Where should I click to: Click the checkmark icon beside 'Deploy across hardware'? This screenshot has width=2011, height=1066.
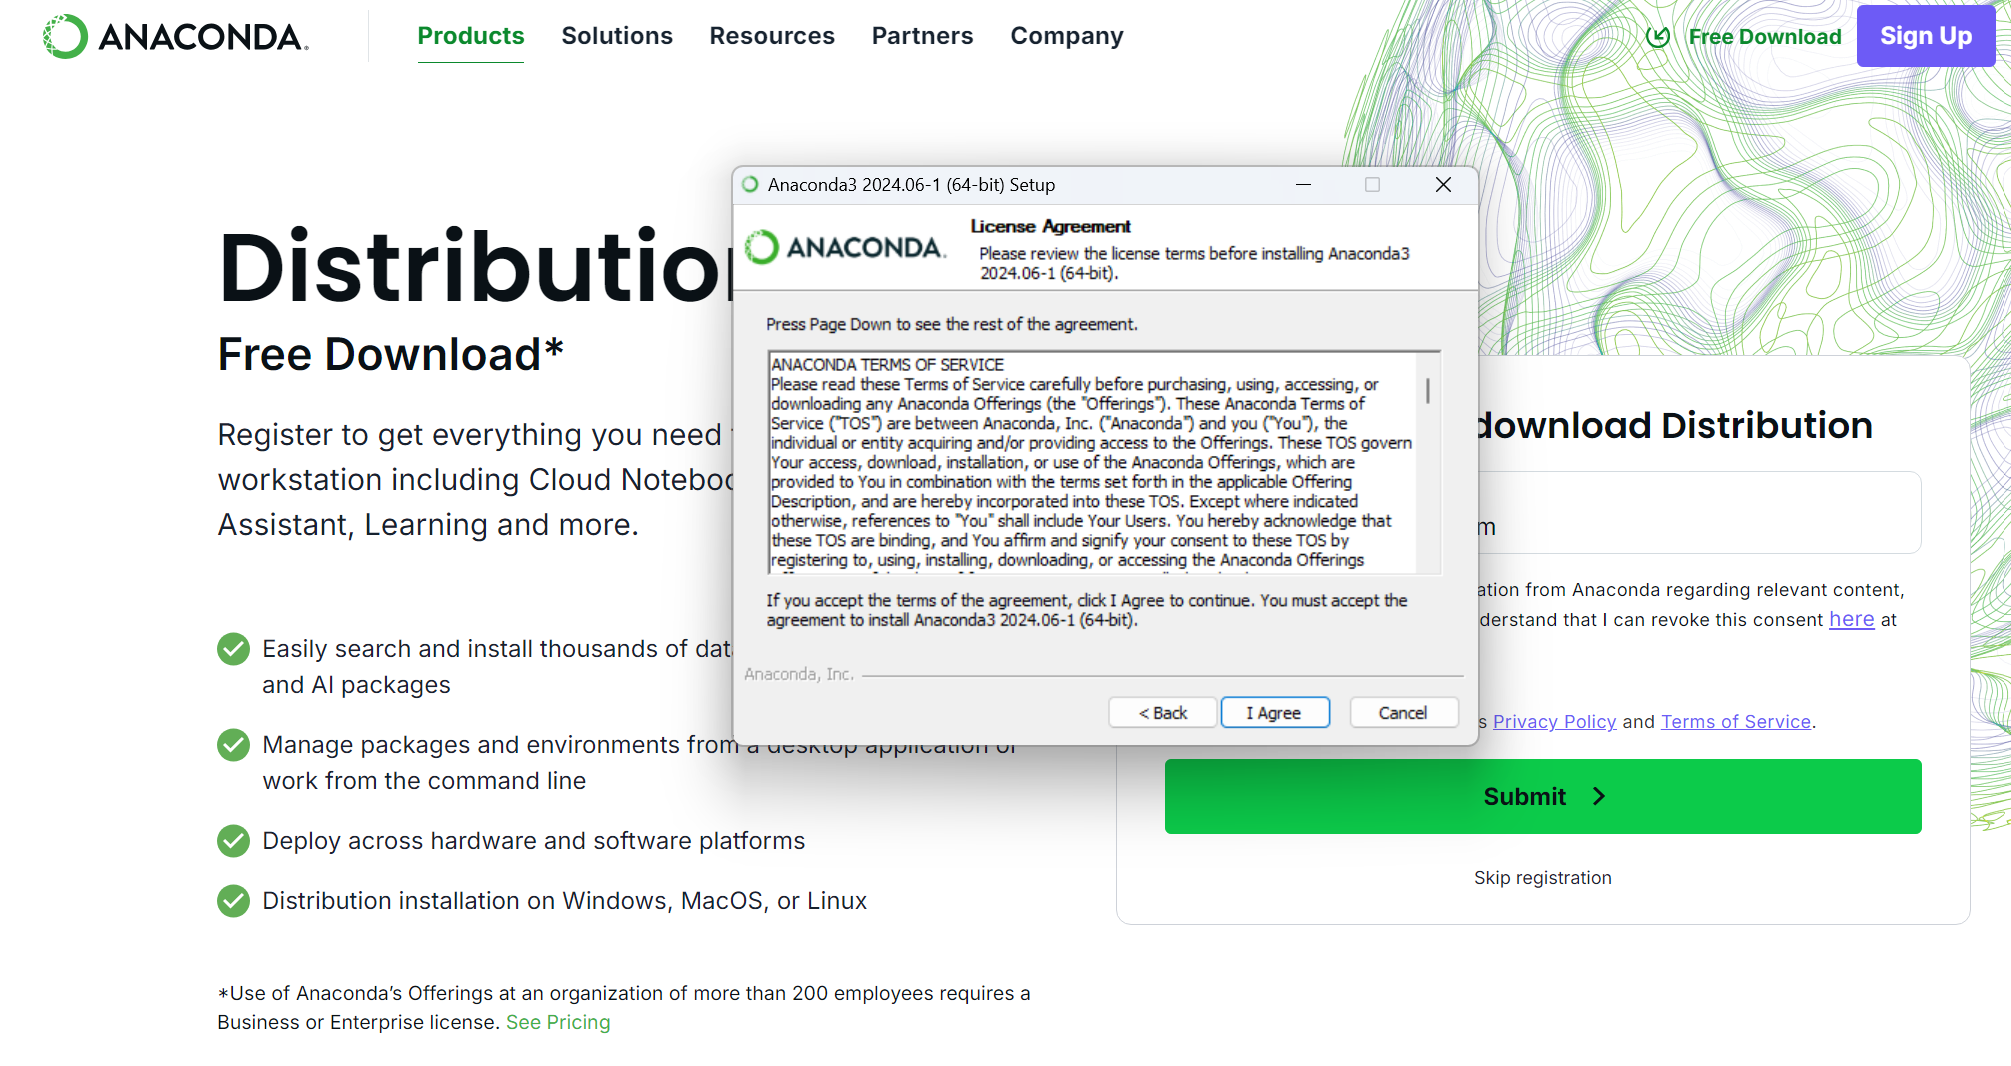[x=234, y=841]
